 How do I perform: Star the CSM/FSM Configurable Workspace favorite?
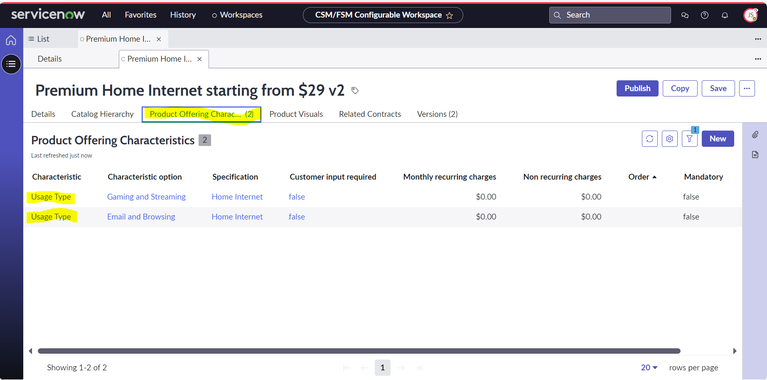coord(450,16)
